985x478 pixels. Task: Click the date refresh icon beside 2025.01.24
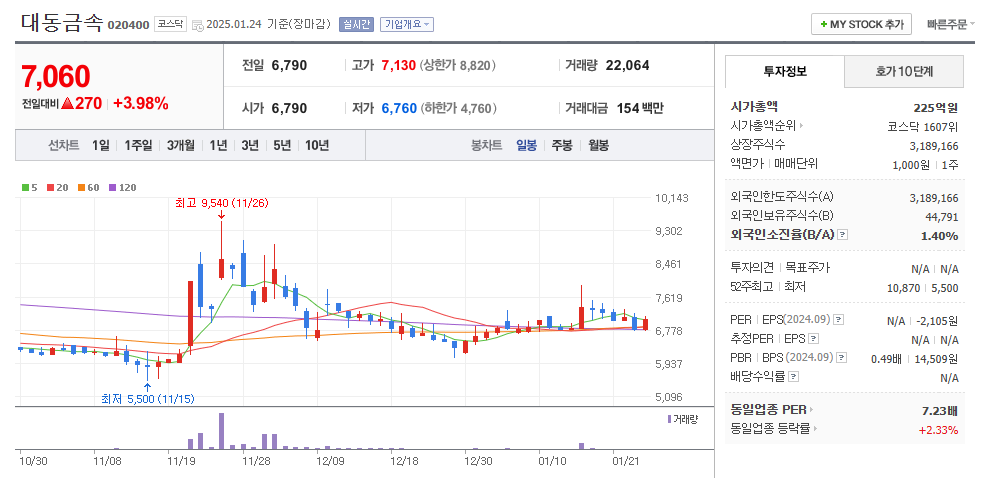[x=197, y=25]
